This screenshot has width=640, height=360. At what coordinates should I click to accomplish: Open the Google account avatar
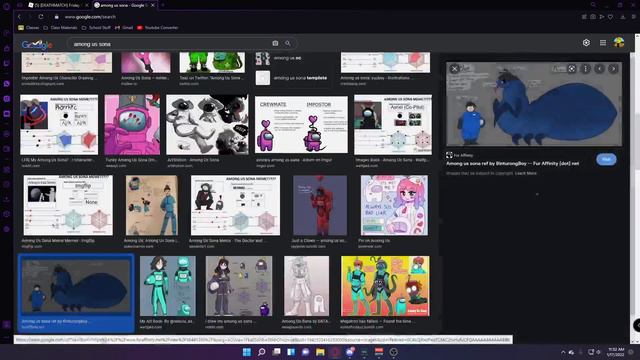619,42
